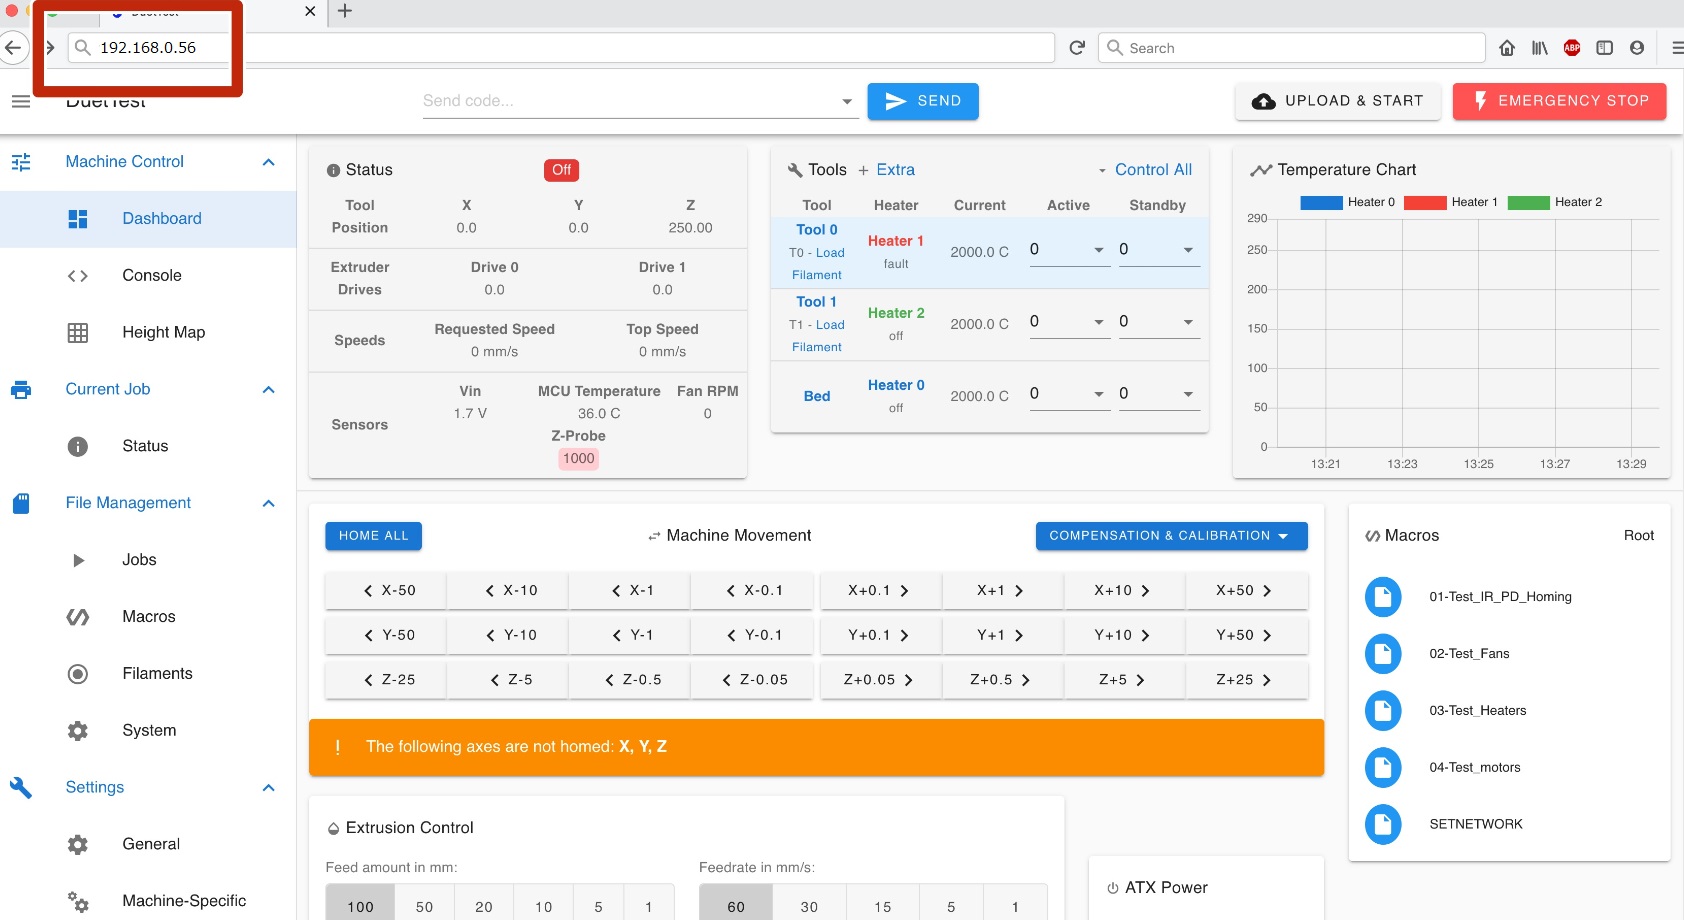1684x920 pixels.
Task: Open Tool 0 active temperature dropdown
Action: pyautogui.click(x=1099, y=250)
